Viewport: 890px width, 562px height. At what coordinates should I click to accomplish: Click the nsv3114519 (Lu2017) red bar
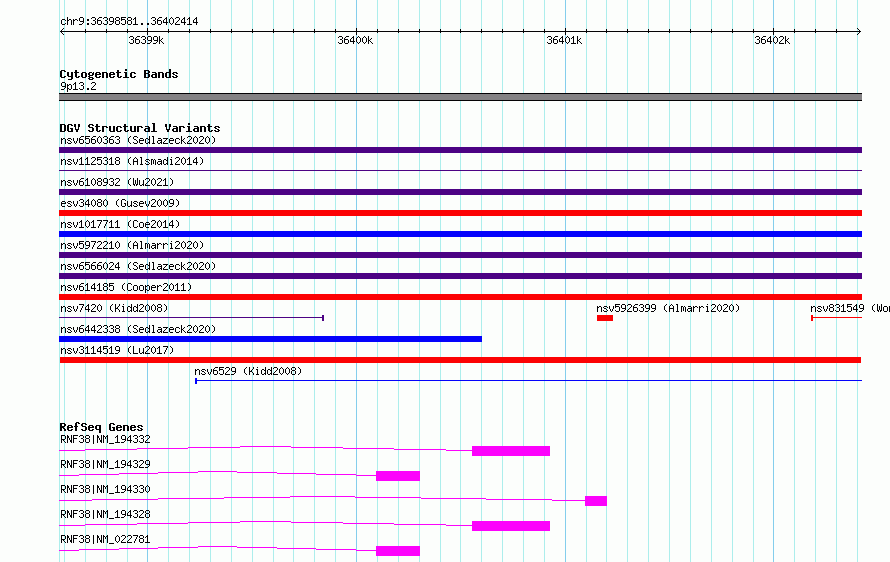click(460, 360)
